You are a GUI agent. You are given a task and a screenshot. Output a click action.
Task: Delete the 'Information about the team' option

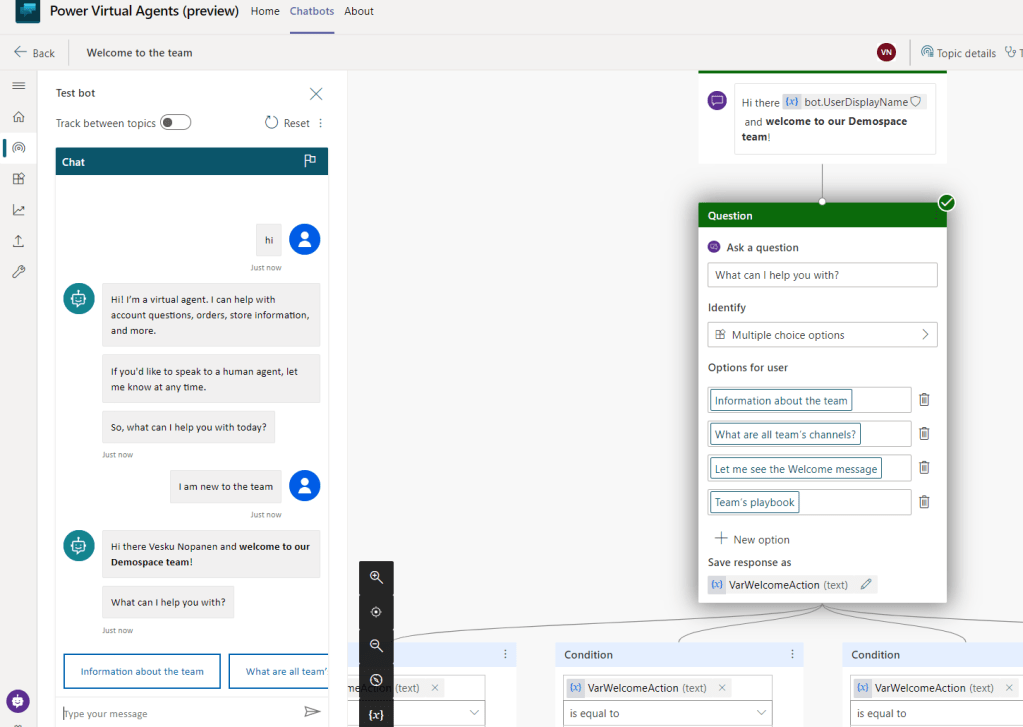(x=924, y=400)
